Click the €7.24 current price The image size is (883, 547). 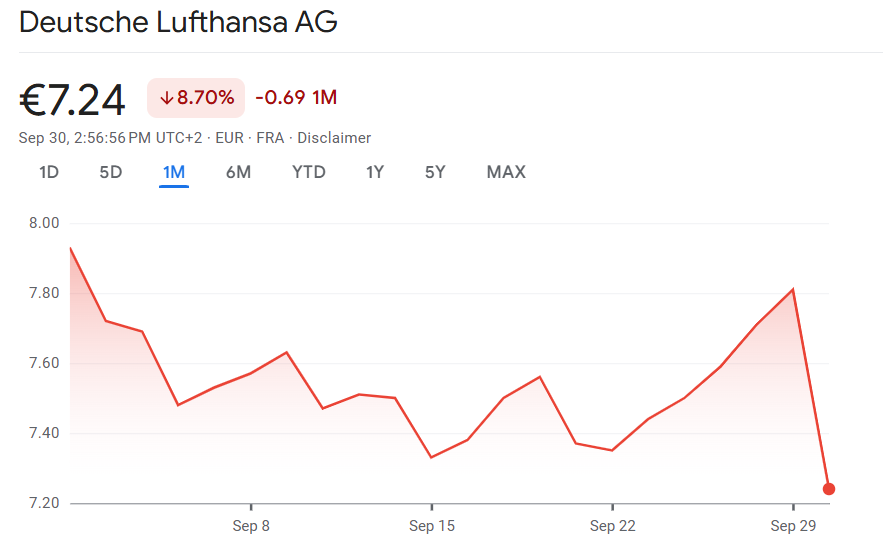click(73, 99)
